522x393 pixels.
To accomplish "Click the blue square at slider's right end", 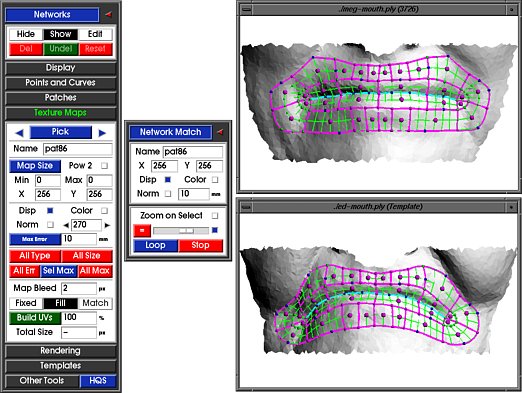I will click(215, 230).
